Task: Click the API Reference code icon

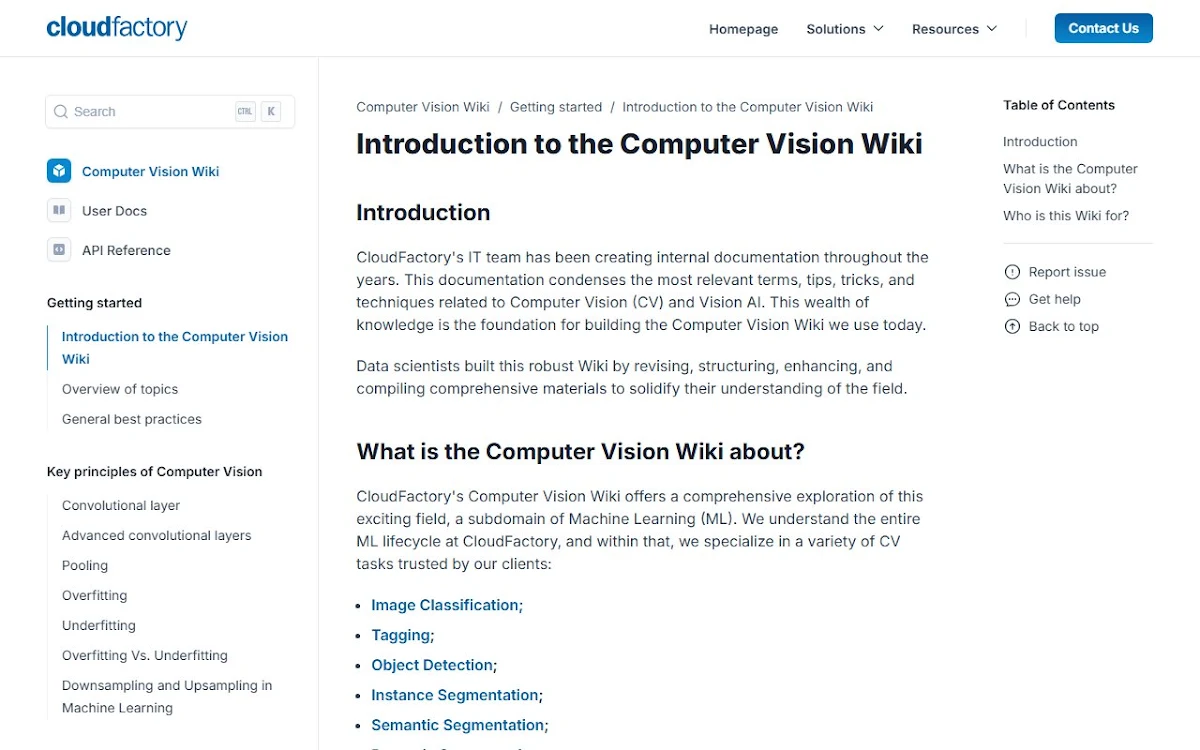Action: 59,250
